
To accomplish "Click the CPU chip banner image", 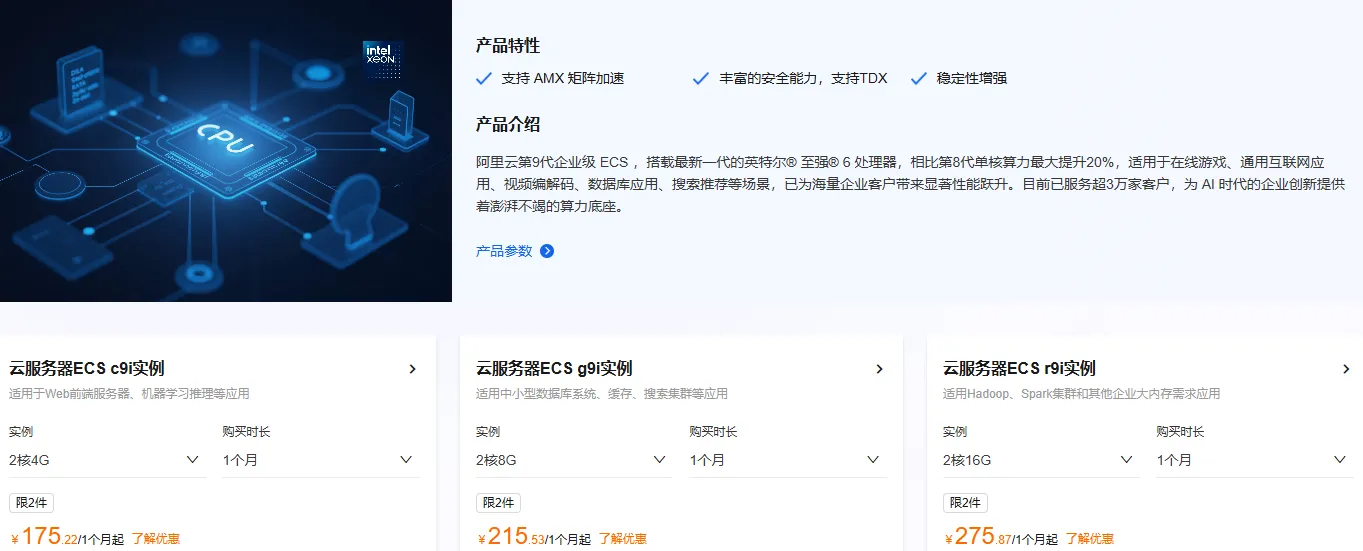I will (x=226, y=151).
